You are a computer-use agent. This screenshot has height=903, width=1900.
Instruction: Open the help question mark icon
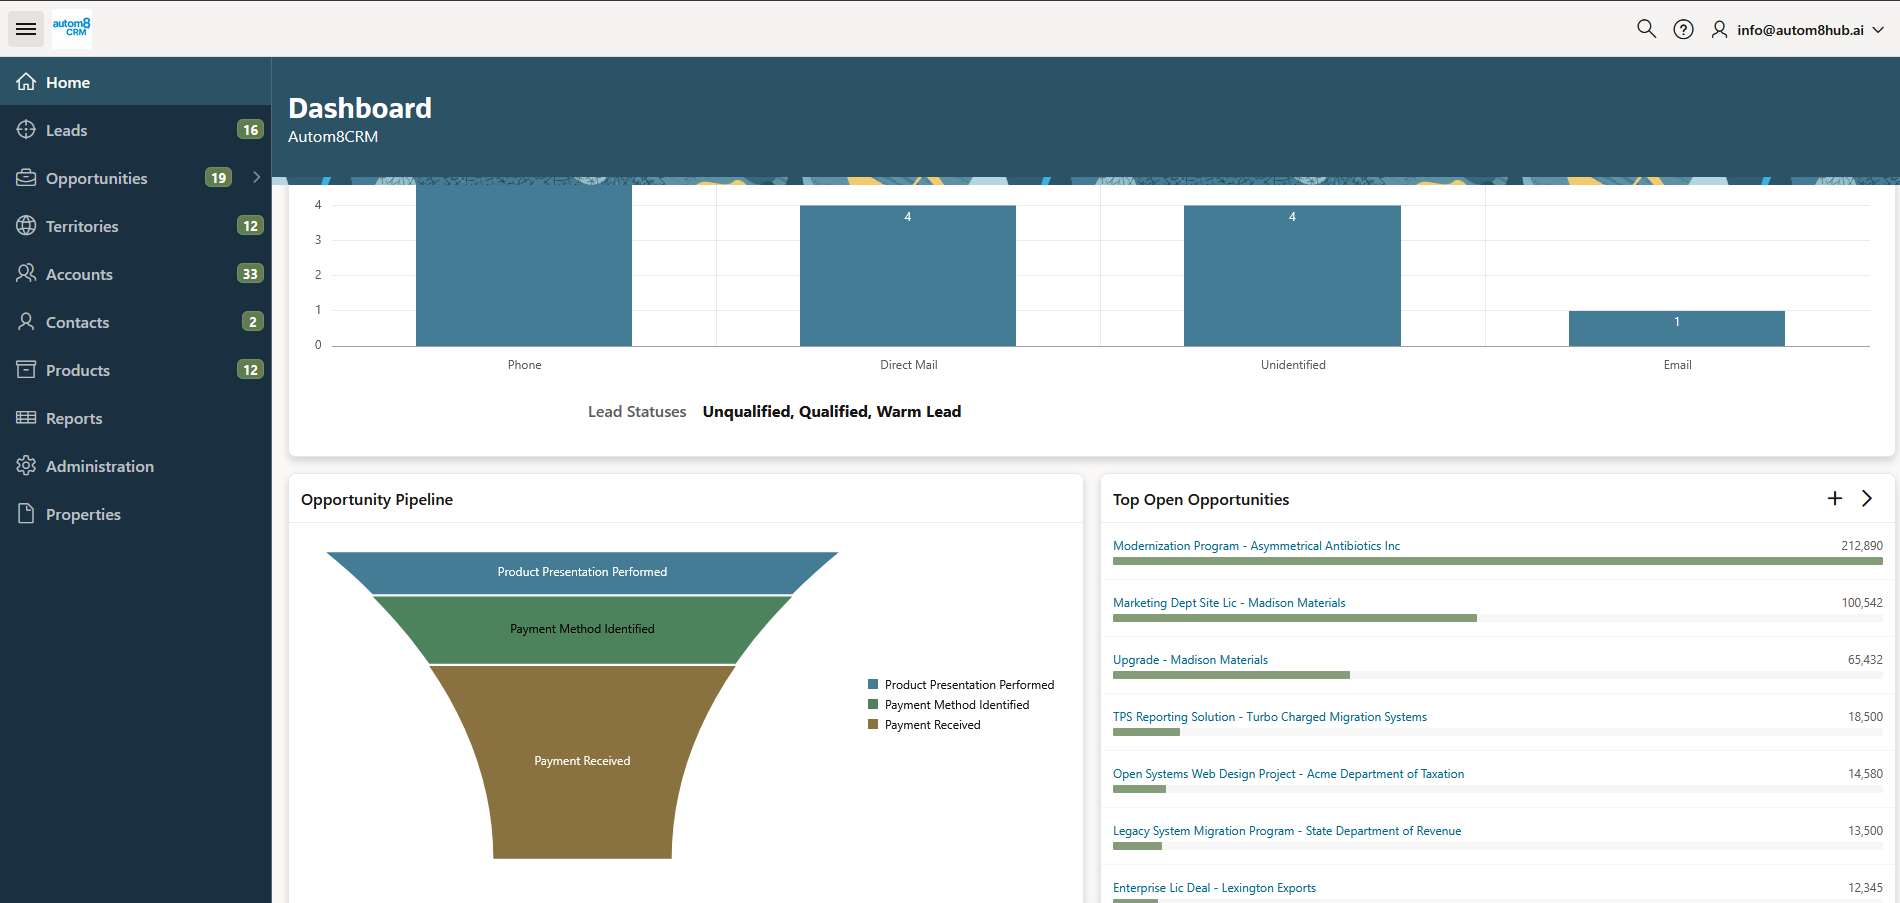click(1683, 29)
